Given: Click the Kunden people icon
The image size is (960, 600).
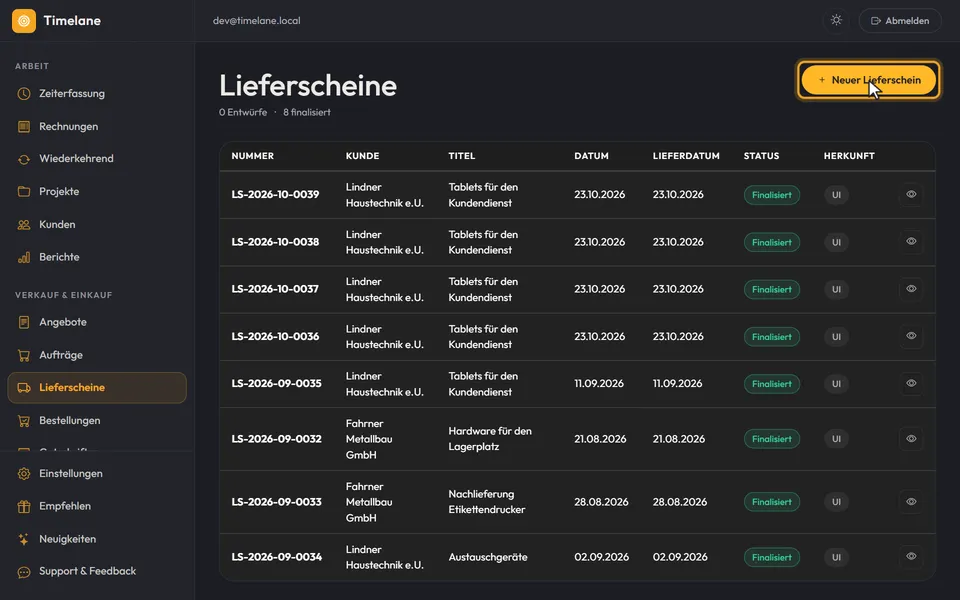Looking at the screenshot, I should point(24,225).
